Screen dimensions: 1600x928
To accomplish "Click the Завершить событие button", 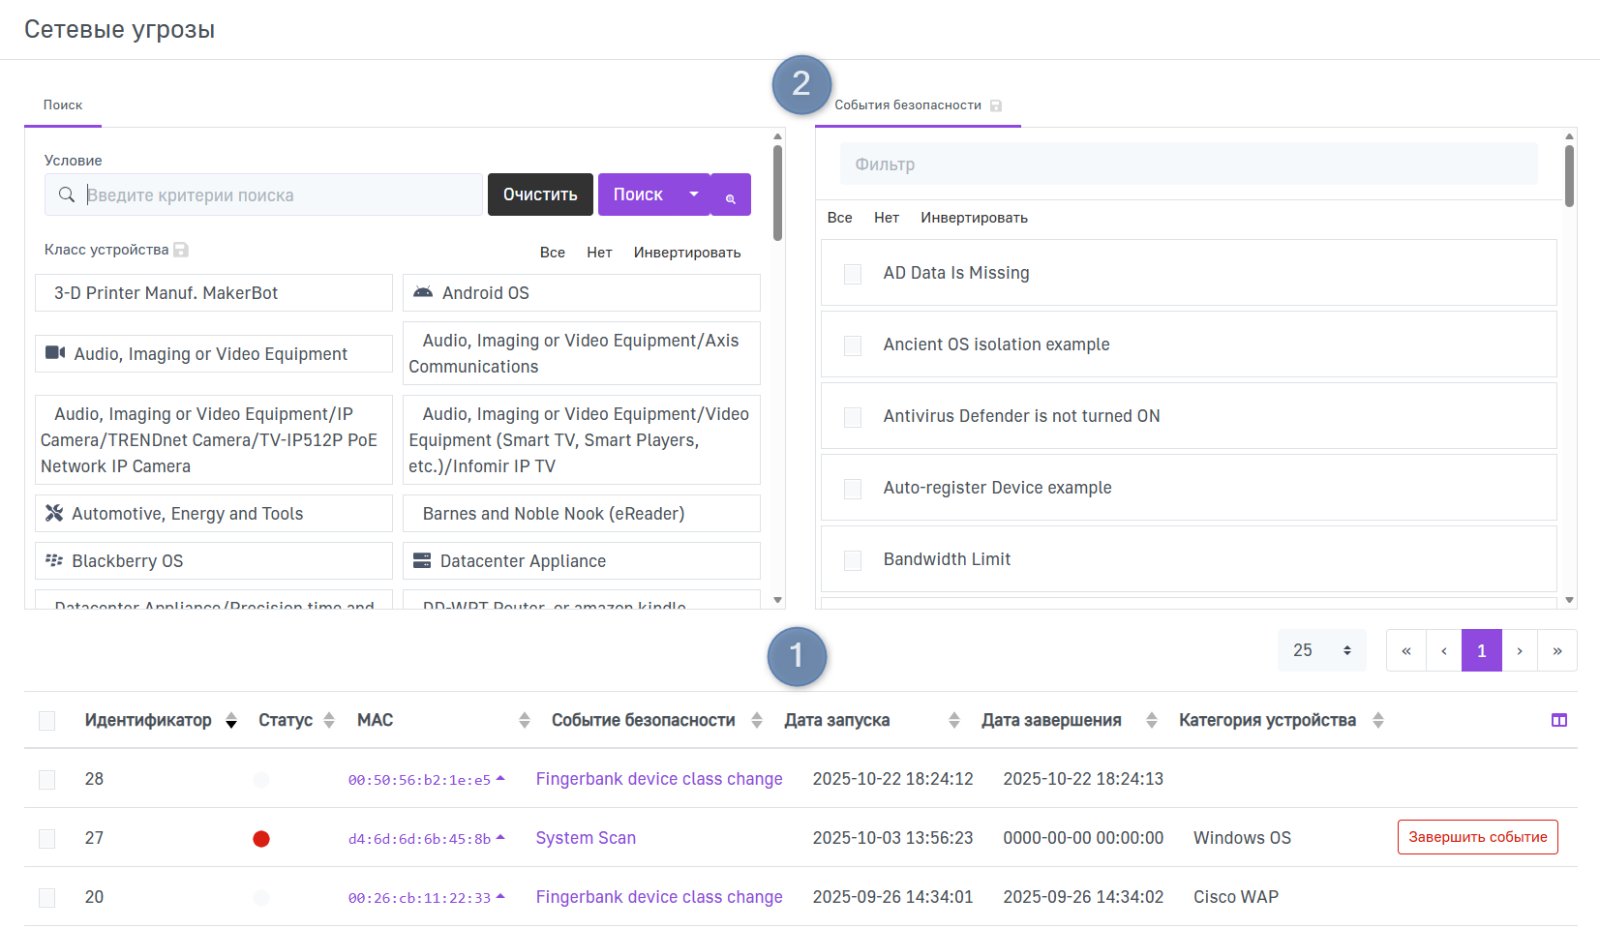I will tap(1477, 837).
